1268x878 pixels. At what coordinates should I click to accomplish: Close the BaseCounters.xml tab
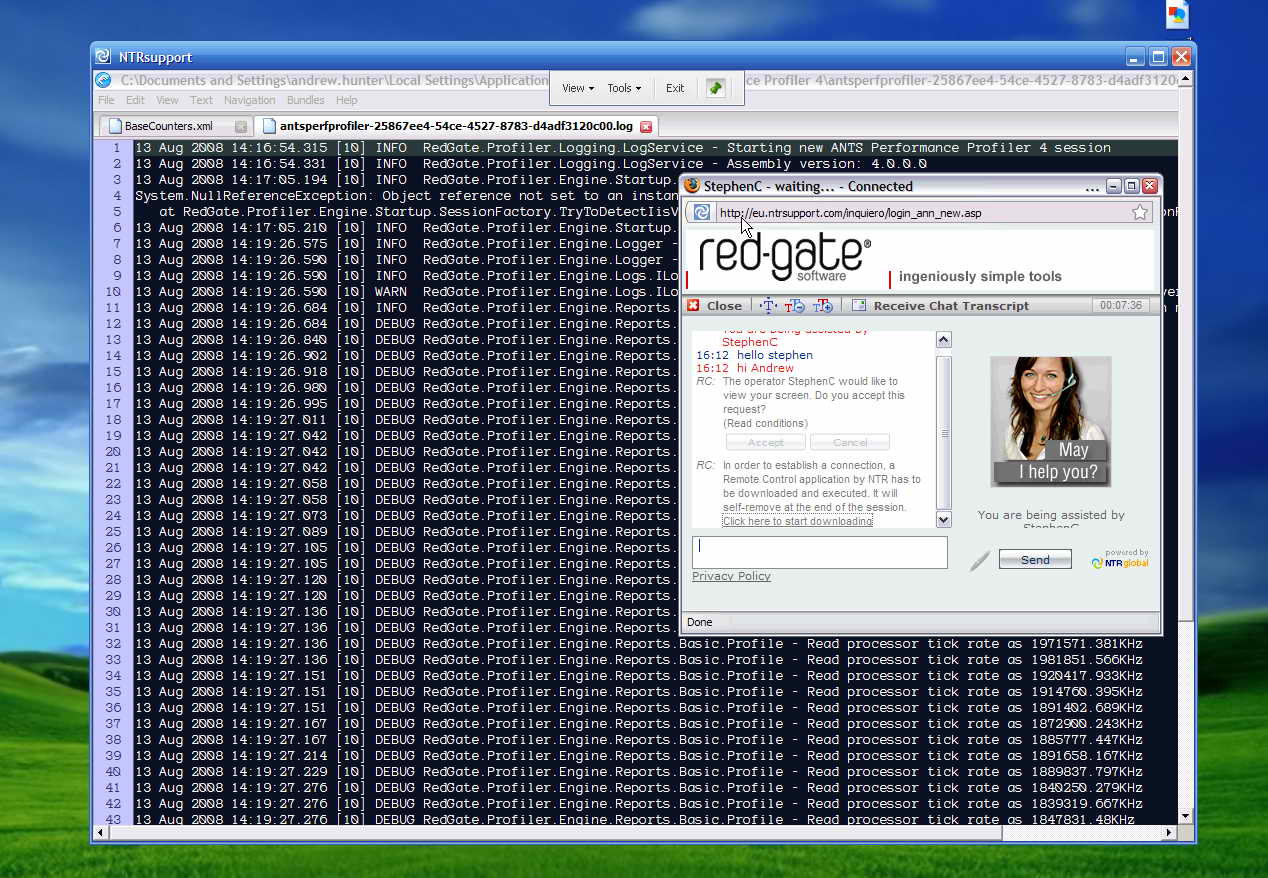[x=241, y=127]
